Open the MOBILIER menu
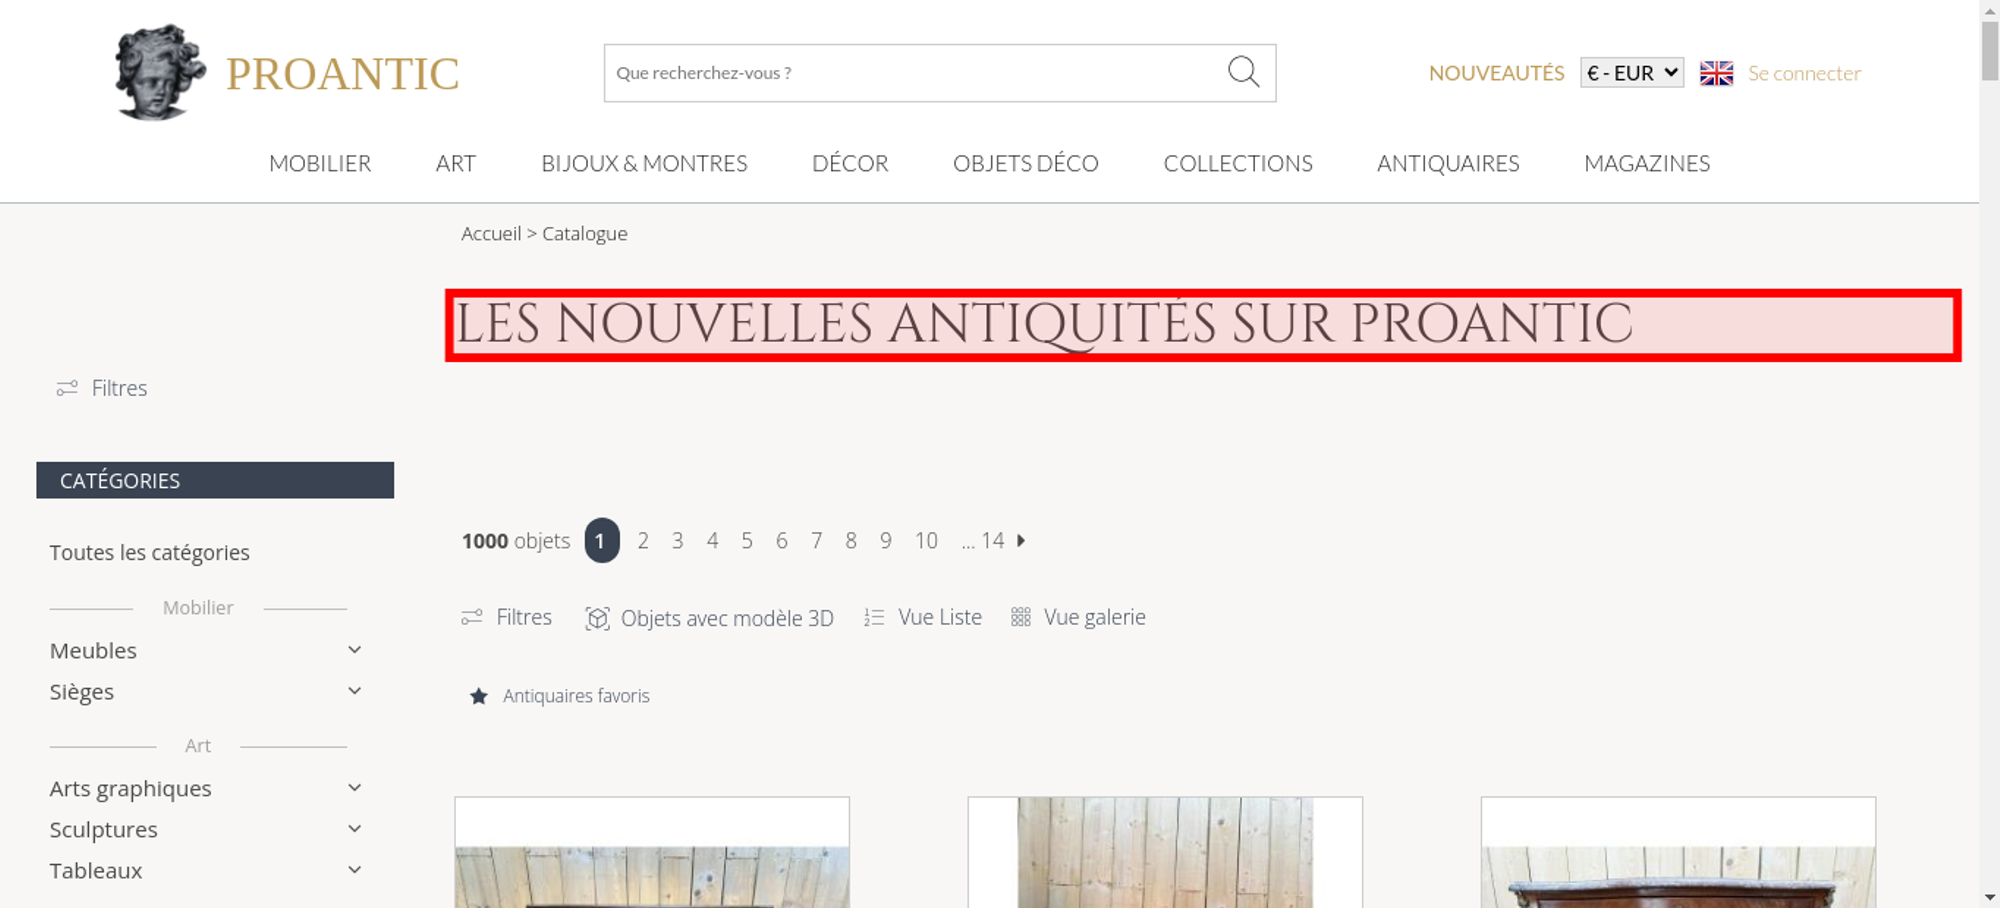 tap(320, 163)
